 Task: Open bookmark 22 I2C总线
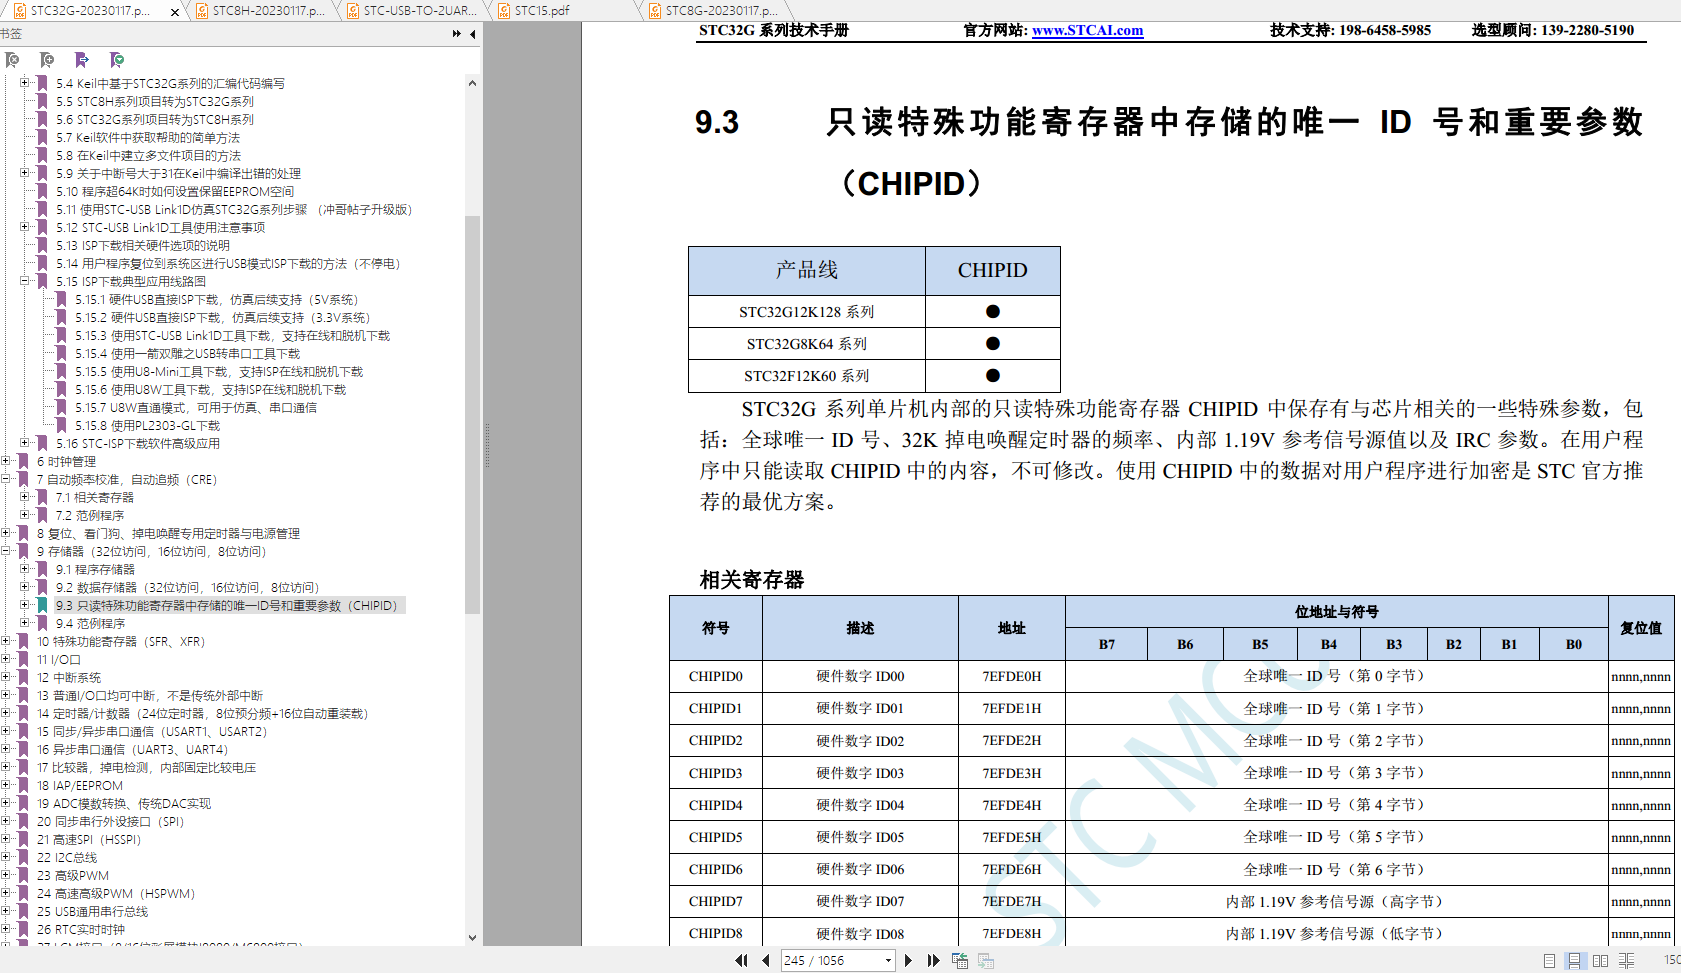67,857
